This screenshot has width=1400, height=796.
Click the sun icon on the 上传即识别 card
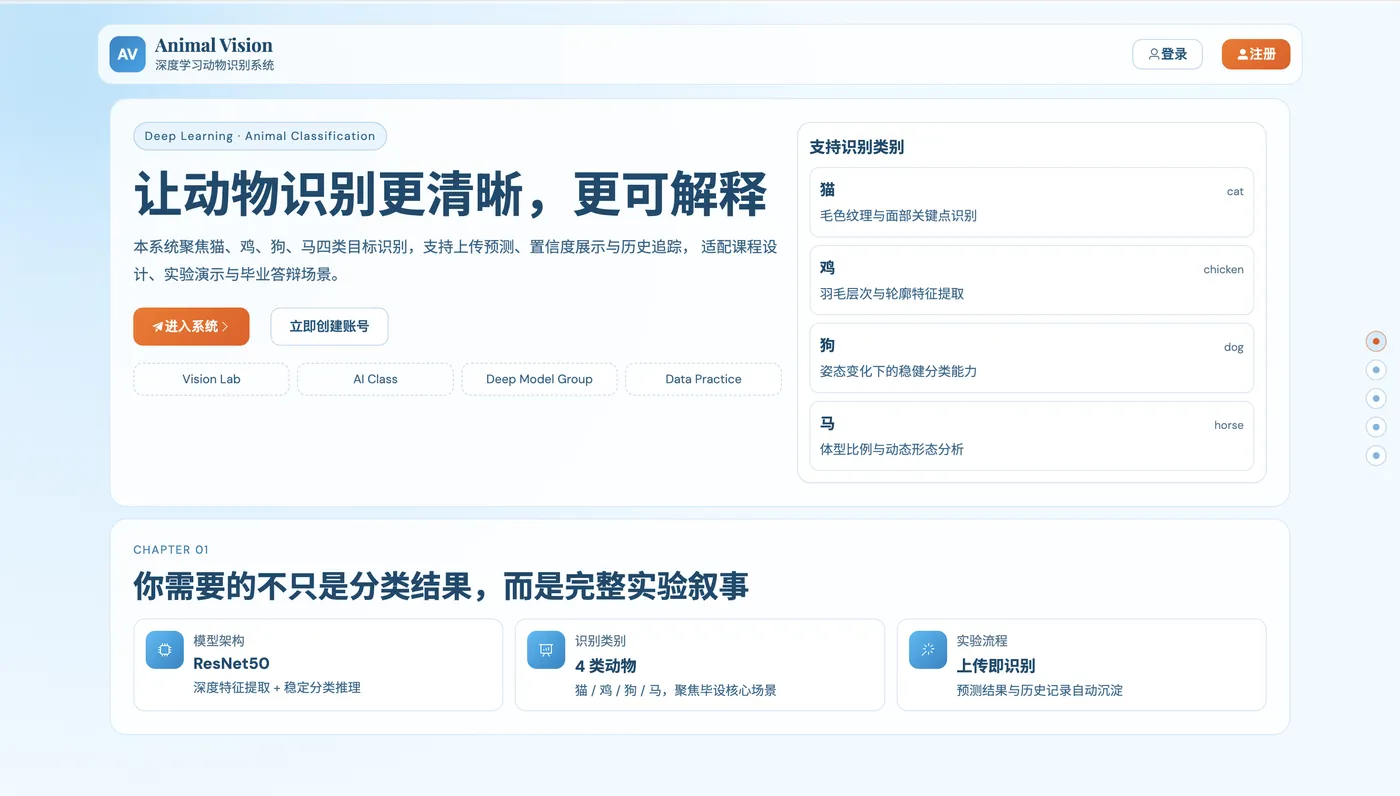(x=927, y=649)
